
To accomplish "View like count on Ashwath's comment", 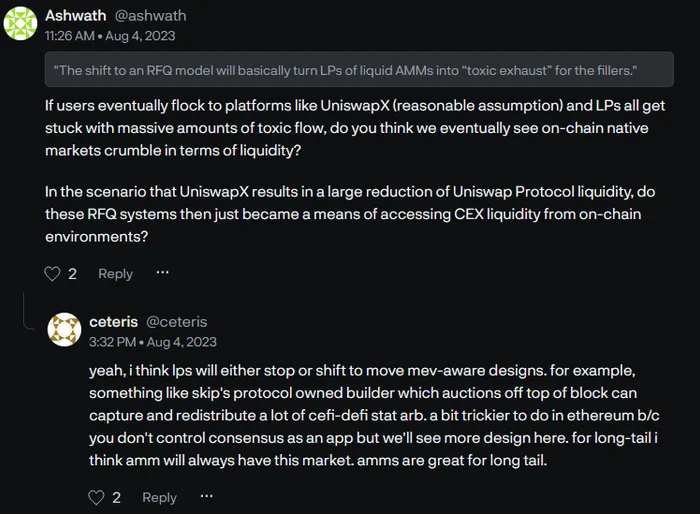I will click(72, 273).
